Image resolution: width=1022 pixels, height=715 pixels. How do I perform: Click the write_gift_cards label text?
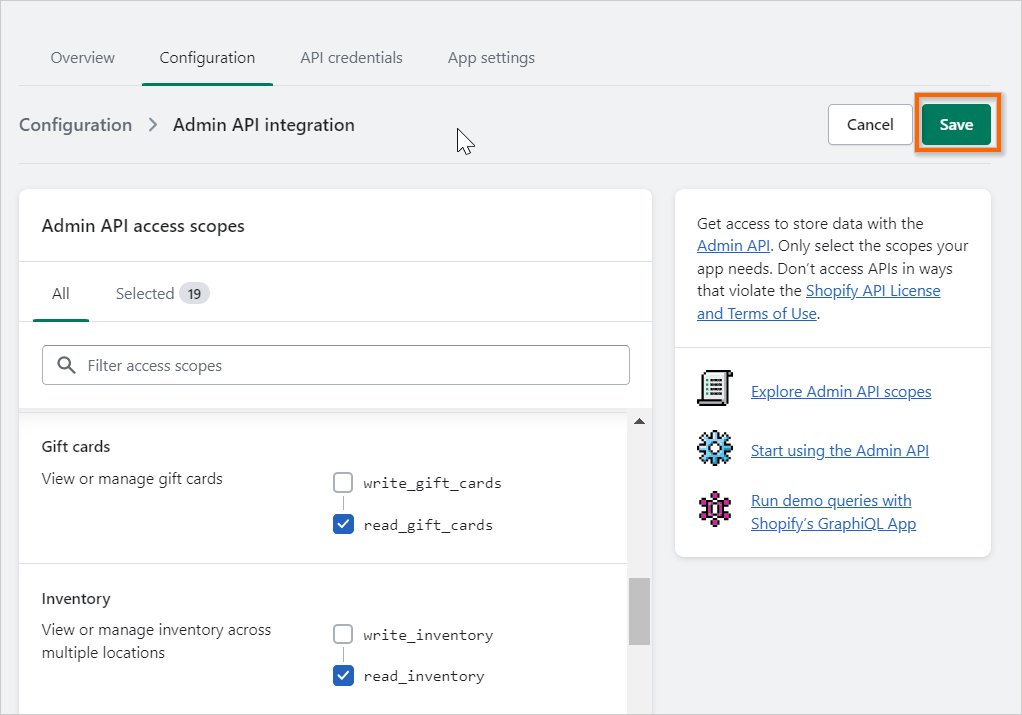[432, 483]
